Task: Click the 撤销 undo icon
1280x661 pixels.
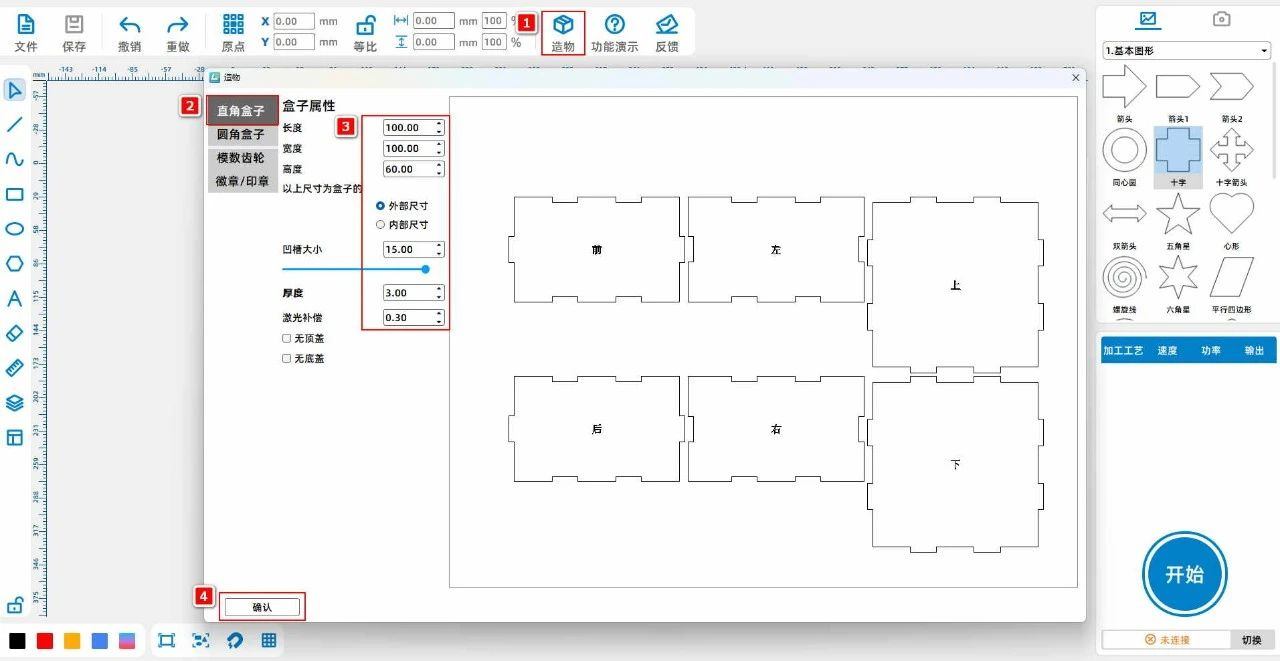Action: [129, 25]
